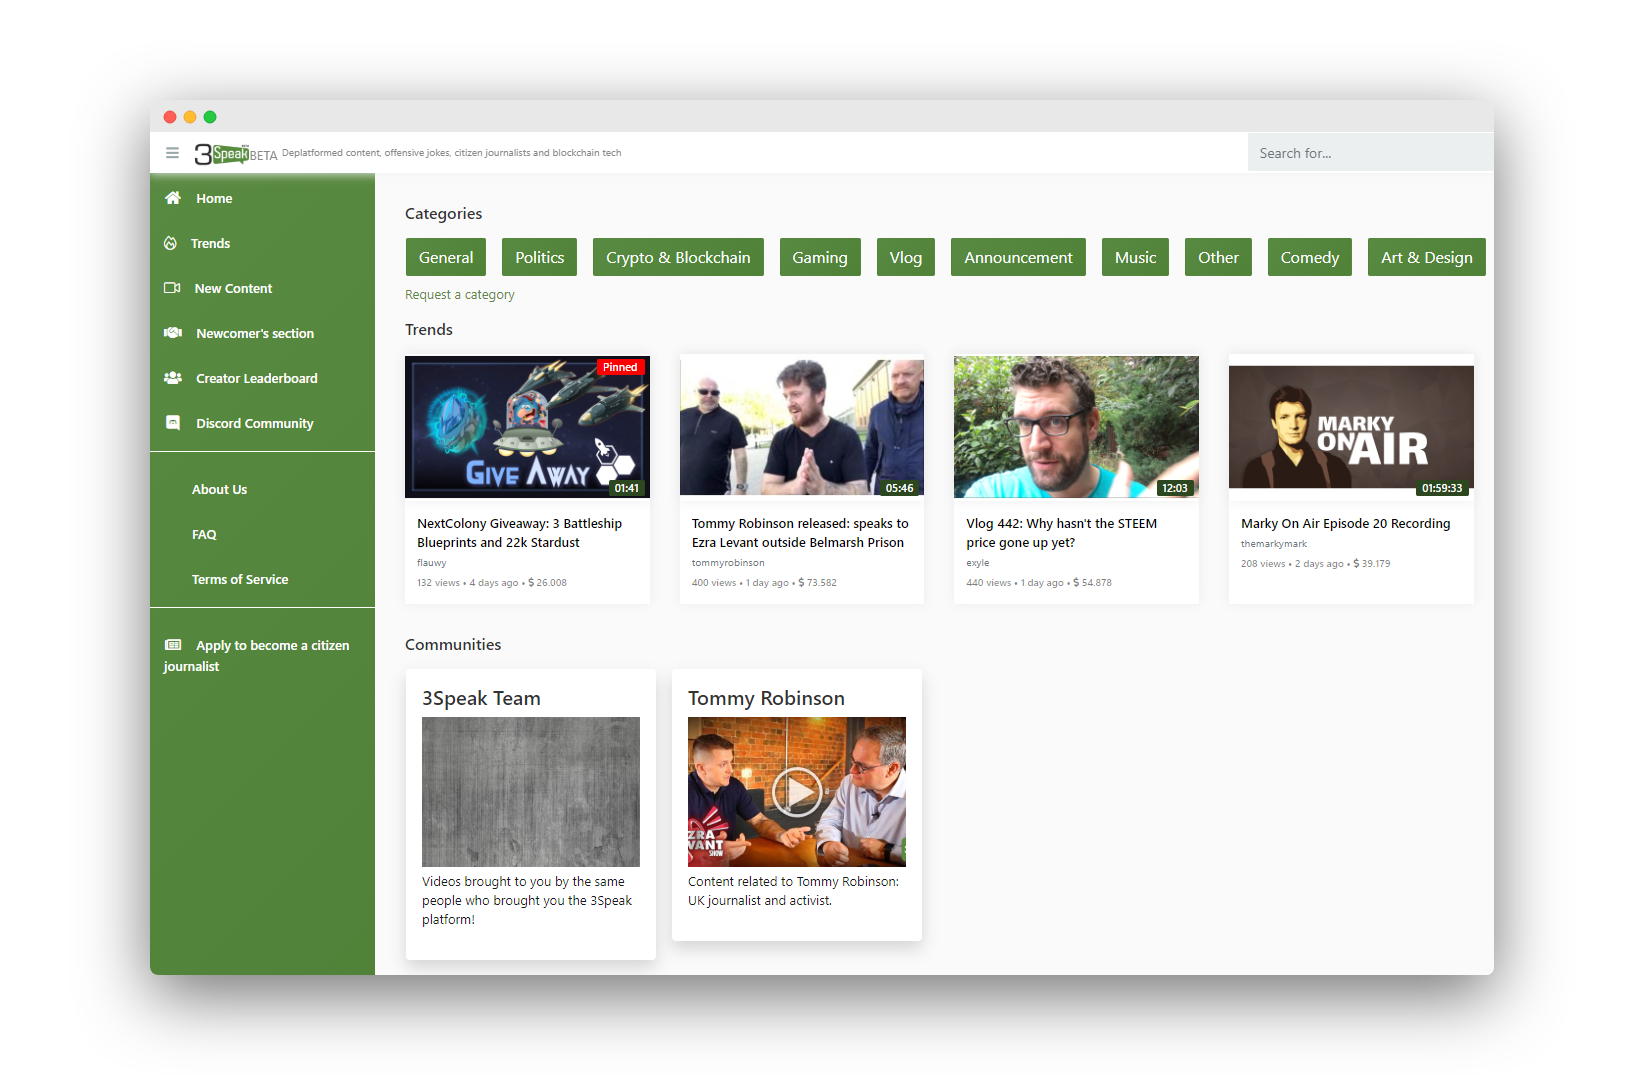The image size is (1644, 1075).
Task: Click the 400 views stats line
Action: [x=764, y=583]
